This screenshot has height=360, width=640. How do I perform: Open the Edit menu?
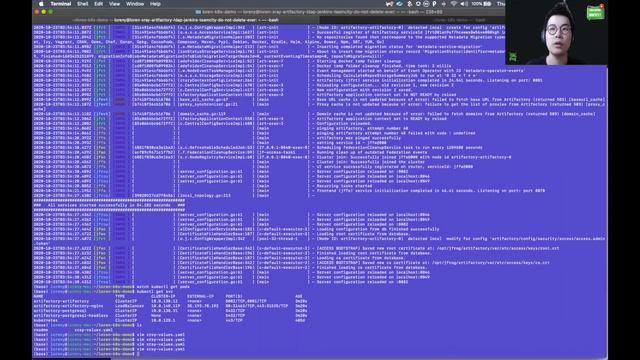point(98,4)
